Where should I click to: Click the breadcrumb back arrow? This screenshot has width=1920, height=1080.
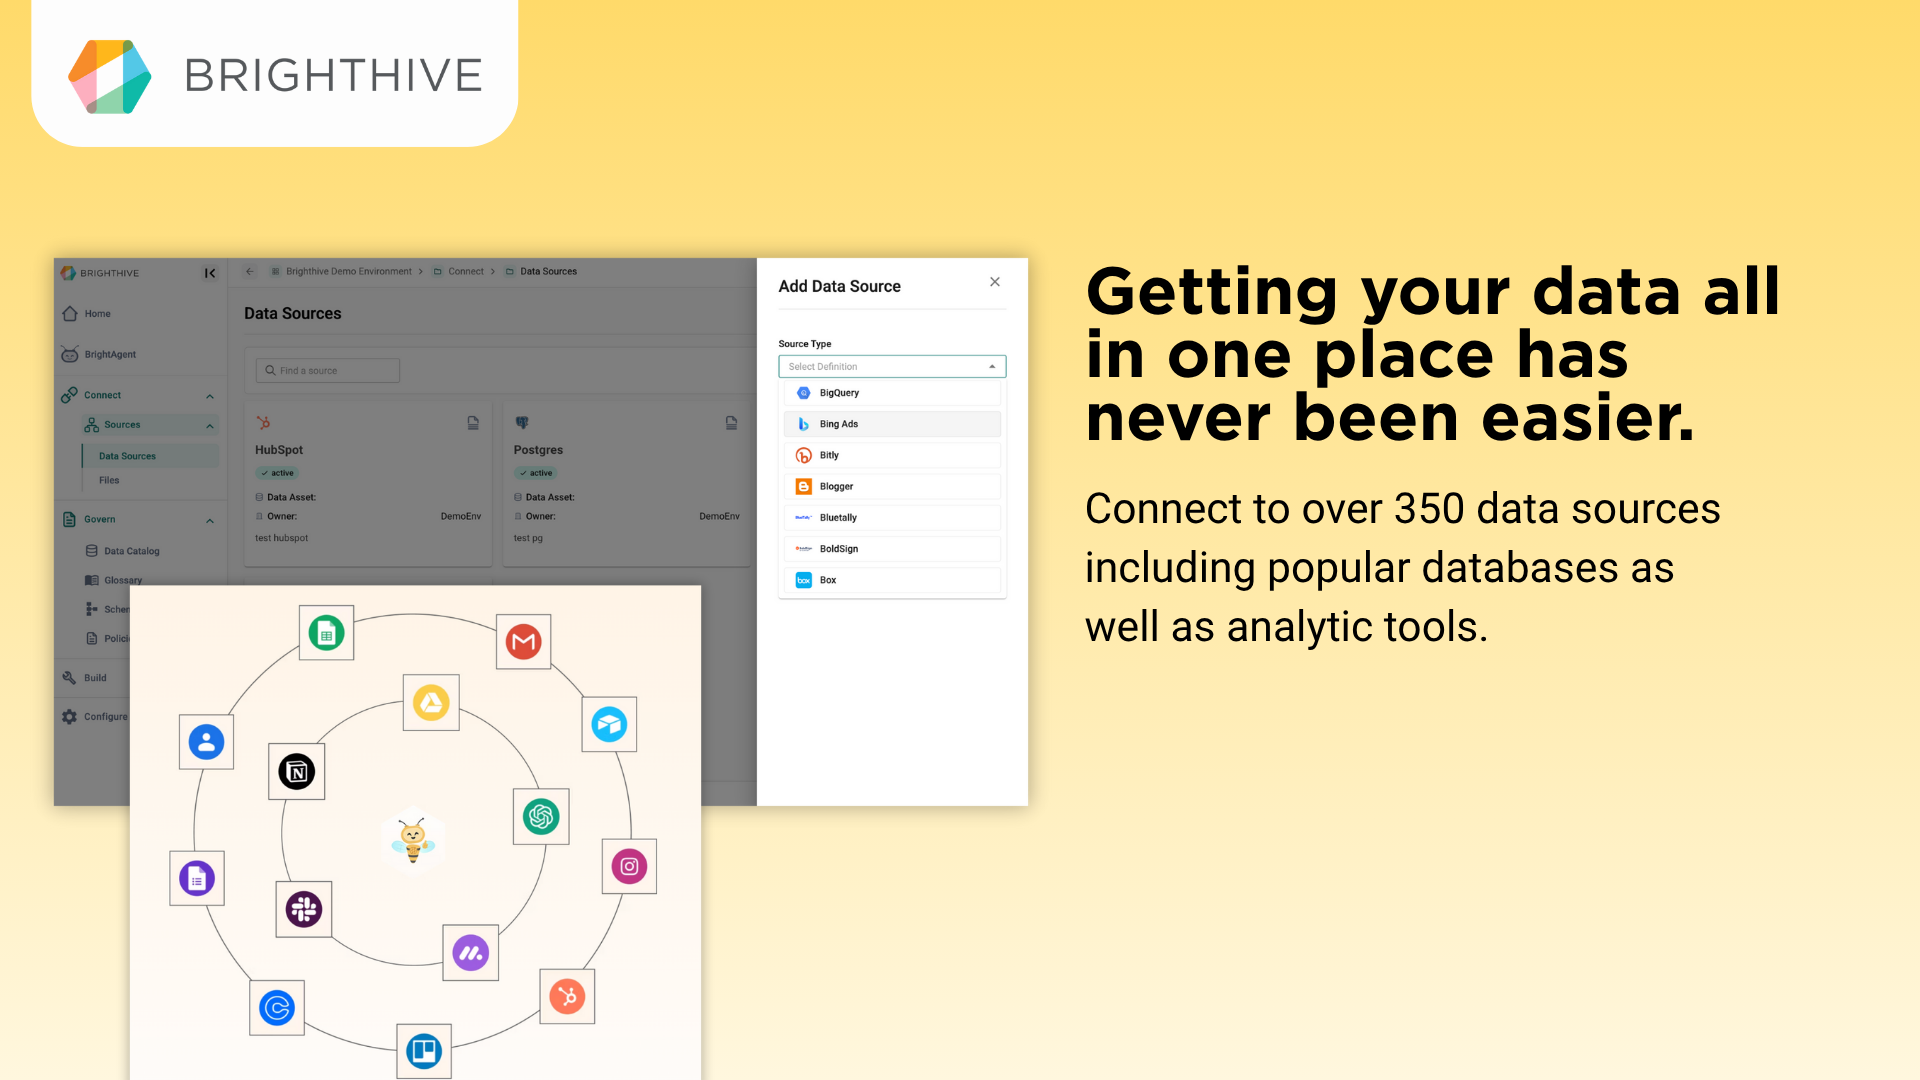(250, 271)
